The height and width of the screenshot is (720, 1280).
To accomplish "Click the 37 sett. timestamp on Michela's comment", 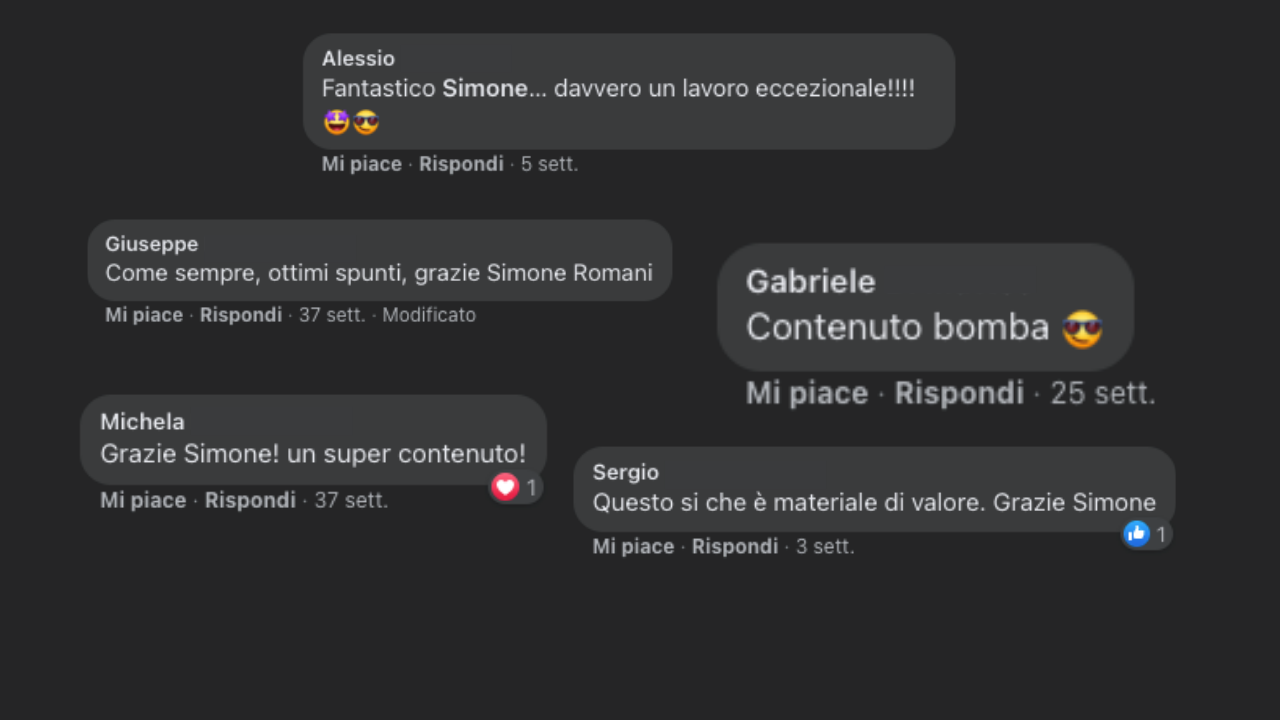I will (x=351, y=500).
